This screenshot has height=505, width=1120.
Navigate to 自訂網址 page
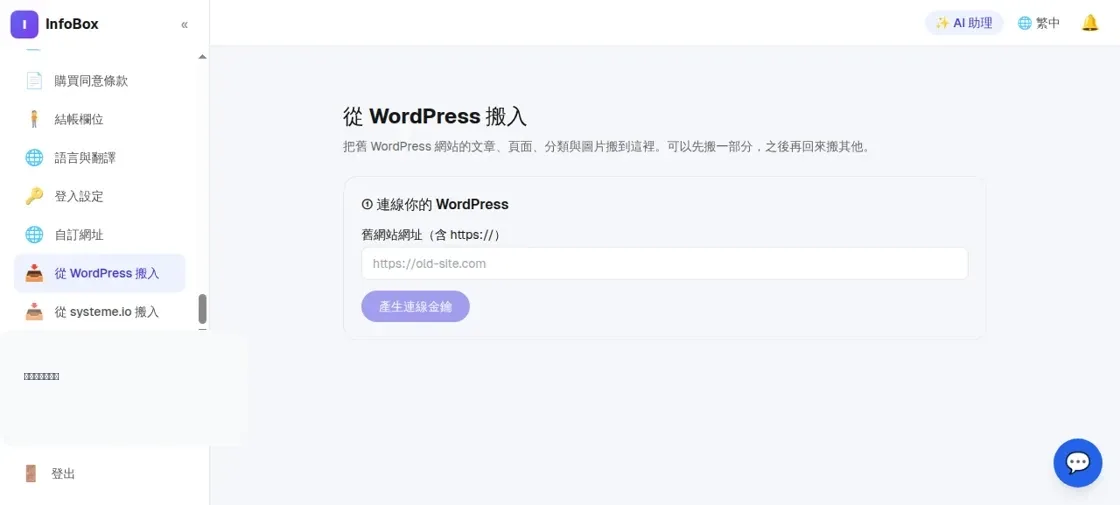click(100, 235)
